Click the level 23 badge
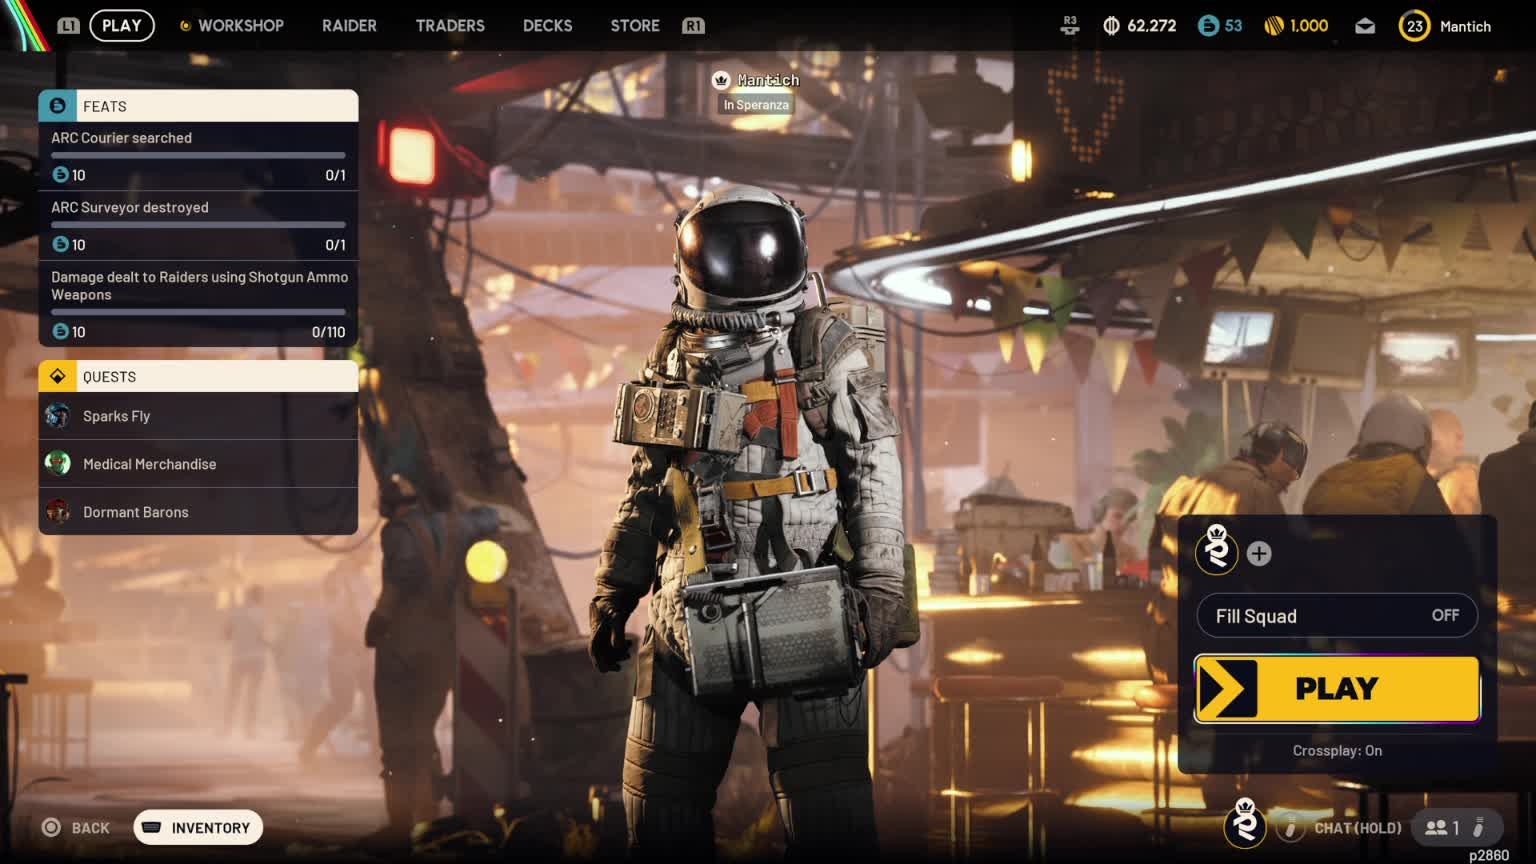The image size is (1536, 864). 1414,26
